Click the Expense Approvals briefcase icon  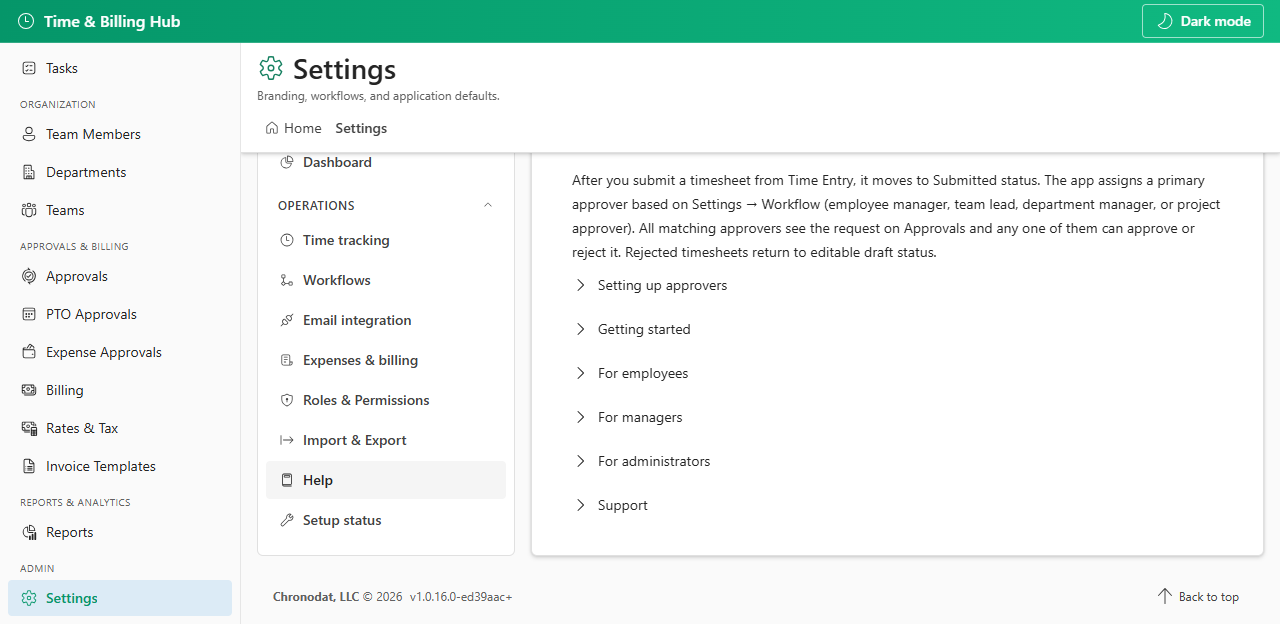tap(29, 352)
